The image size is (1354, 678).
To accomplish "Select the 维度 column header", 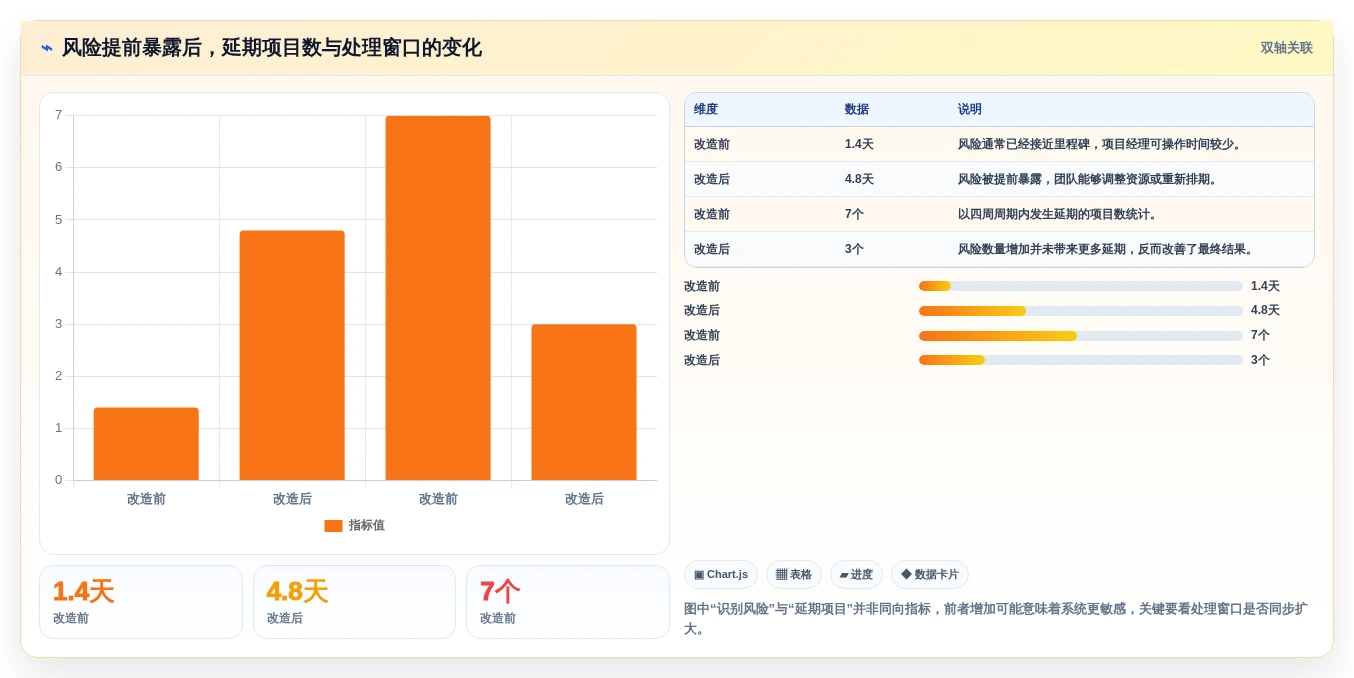I will pyautogui.click(x=706, y=110).
